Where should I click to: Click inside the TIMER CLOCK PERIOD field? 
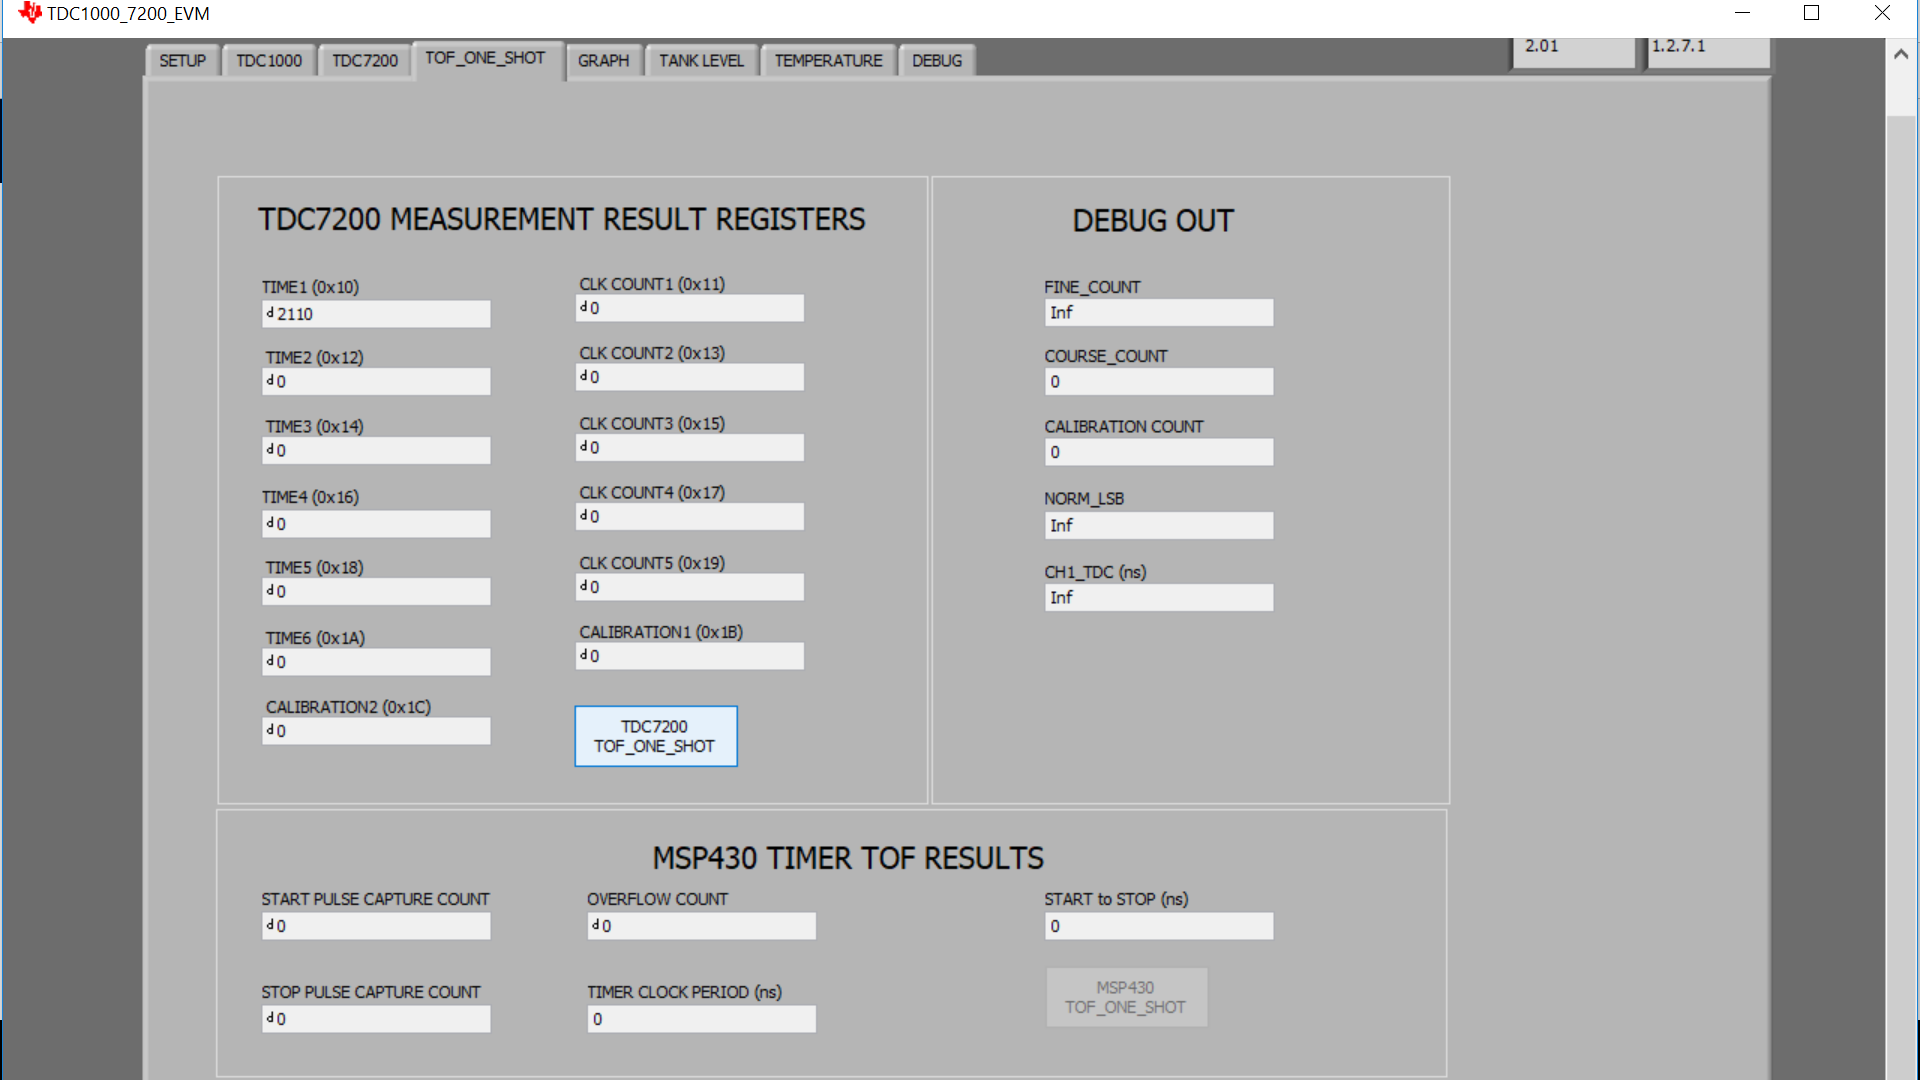(x=700, y=1018)
